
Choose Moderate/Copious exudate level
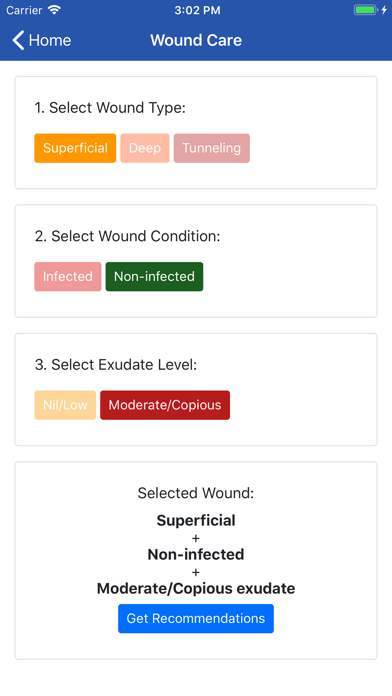[x=165, y=405]
